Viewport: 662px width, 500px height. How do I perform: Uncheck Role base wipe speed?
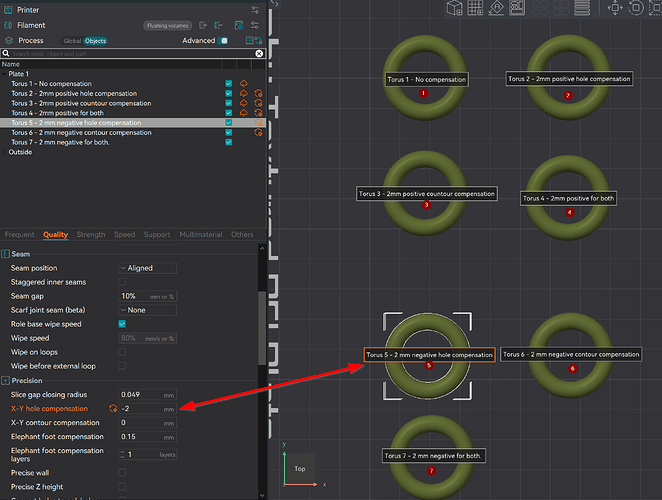122,324
